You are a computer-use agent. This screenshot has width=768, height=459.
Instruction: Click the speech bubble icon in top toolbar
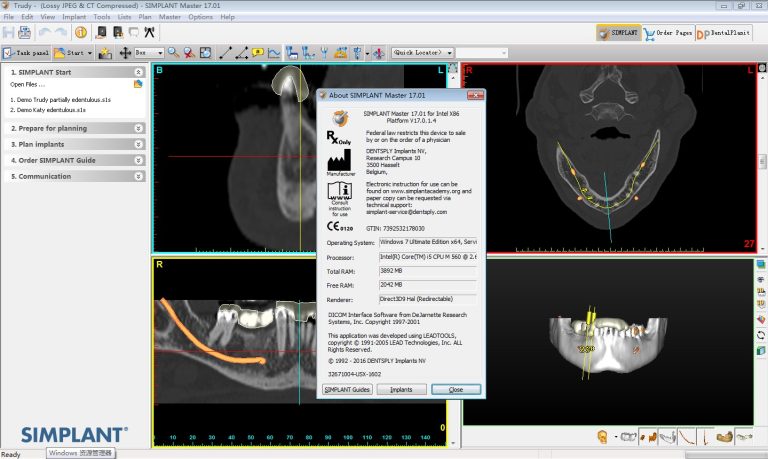[134, 32]
